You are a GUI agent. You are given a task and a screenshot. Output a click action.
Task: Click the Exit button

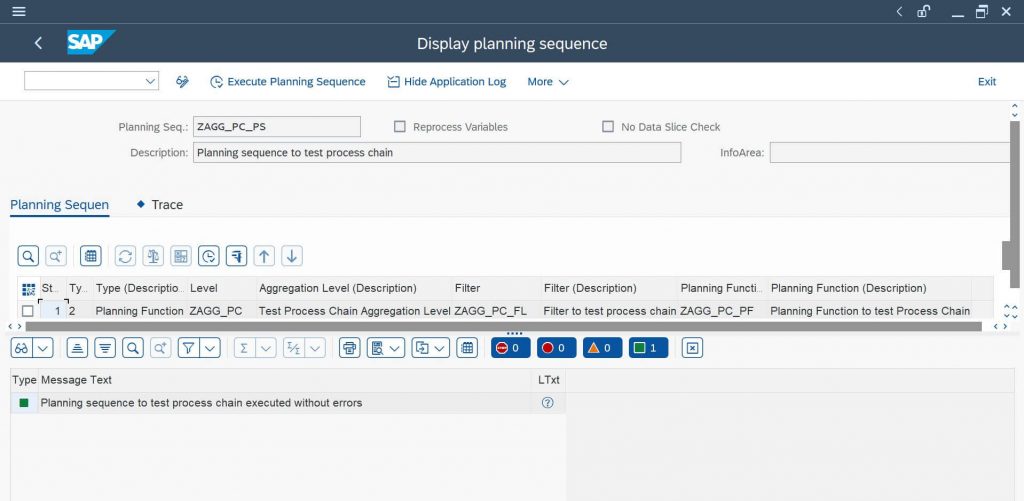pyautogui.click(x=987, y=82)
